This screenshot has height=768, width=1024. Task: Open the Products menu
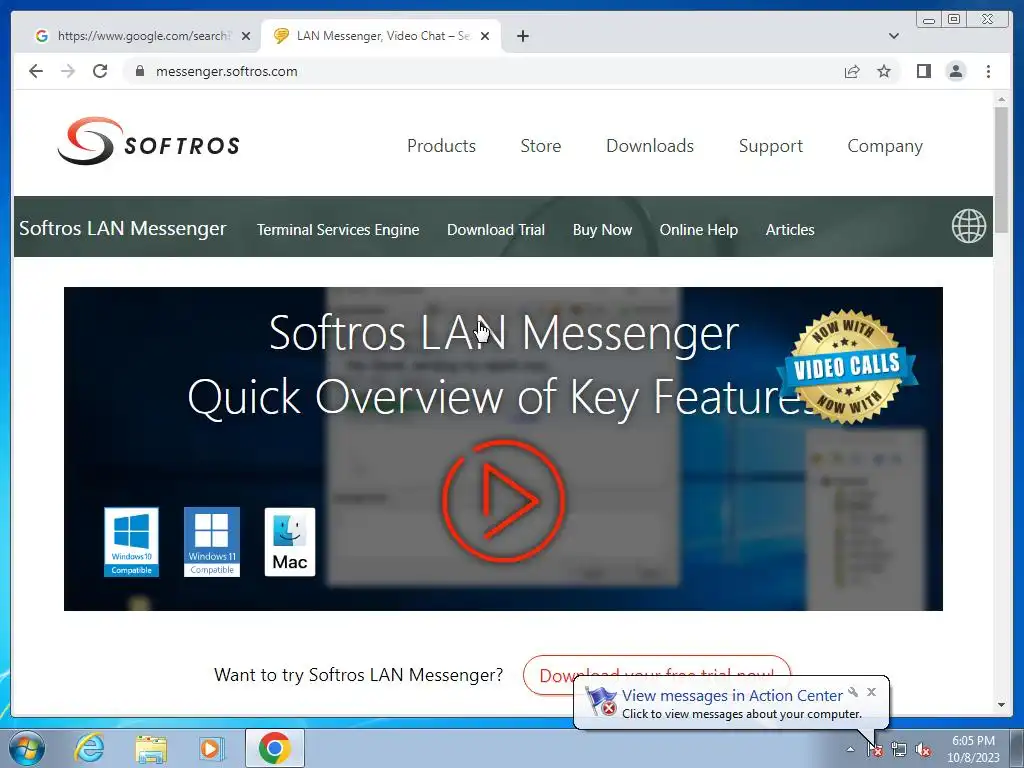coord(441,146)
